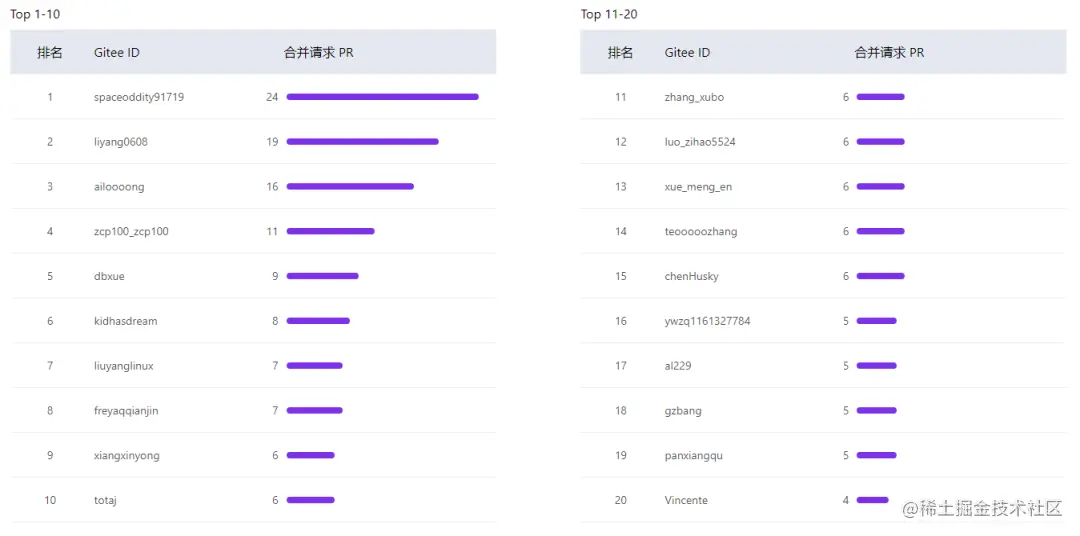Click the left table 排名 column header
The width and height of the screenshot is (1080, 536).
[x=50, y=53]
